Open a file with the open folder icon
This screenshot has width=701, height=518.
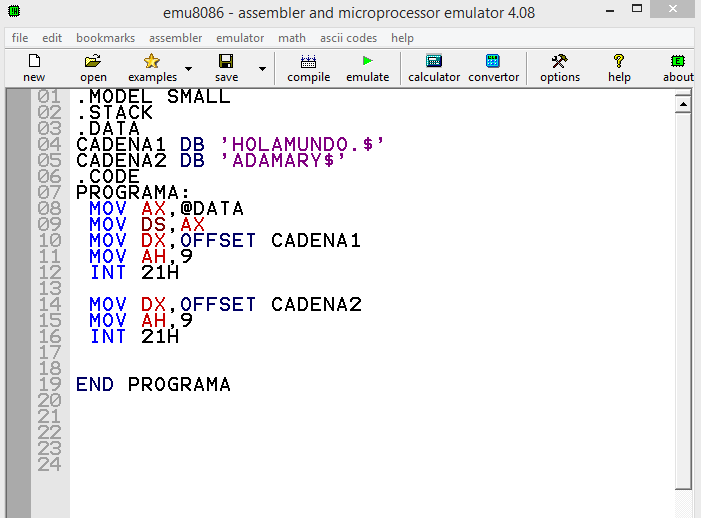coord(93,67)
